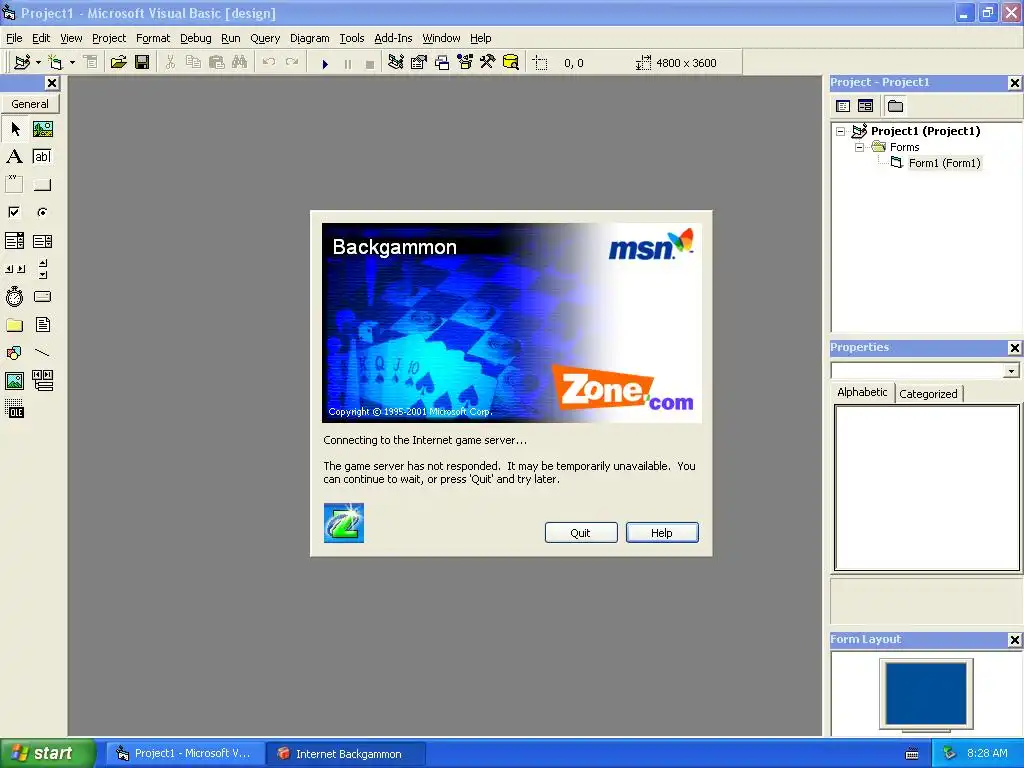
Task: Save the project with floppy icon
Action: click(142, 63)
